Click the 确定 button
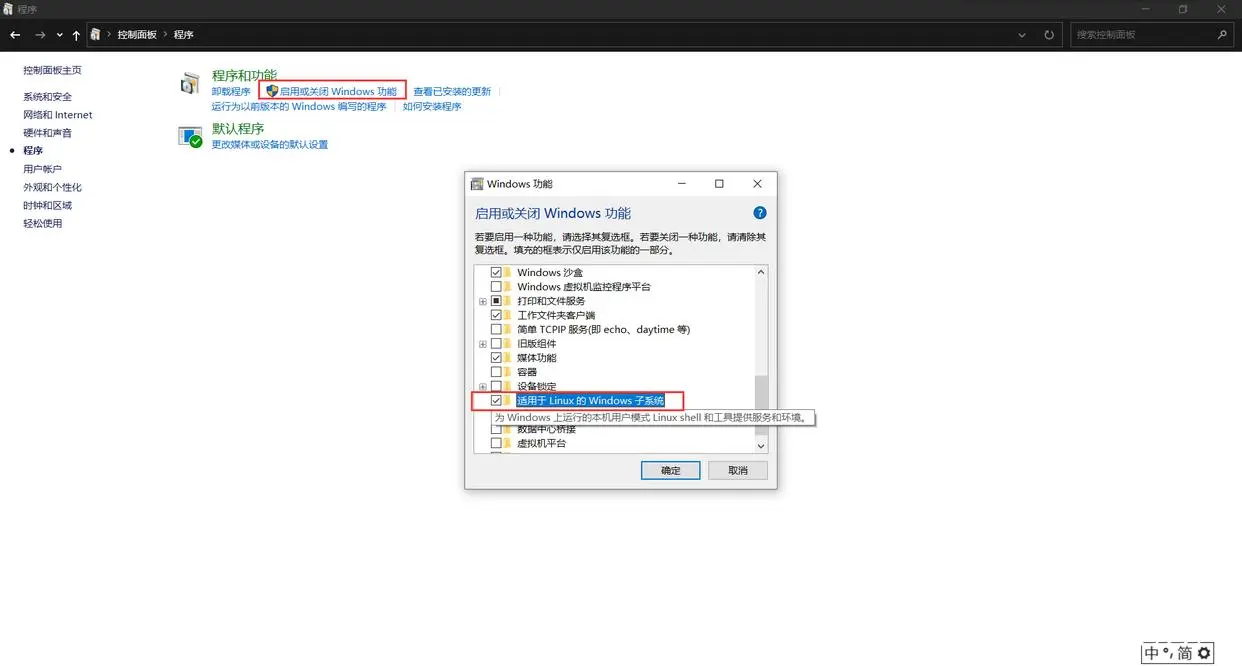 pyautogui.click(x=671, y=470)
